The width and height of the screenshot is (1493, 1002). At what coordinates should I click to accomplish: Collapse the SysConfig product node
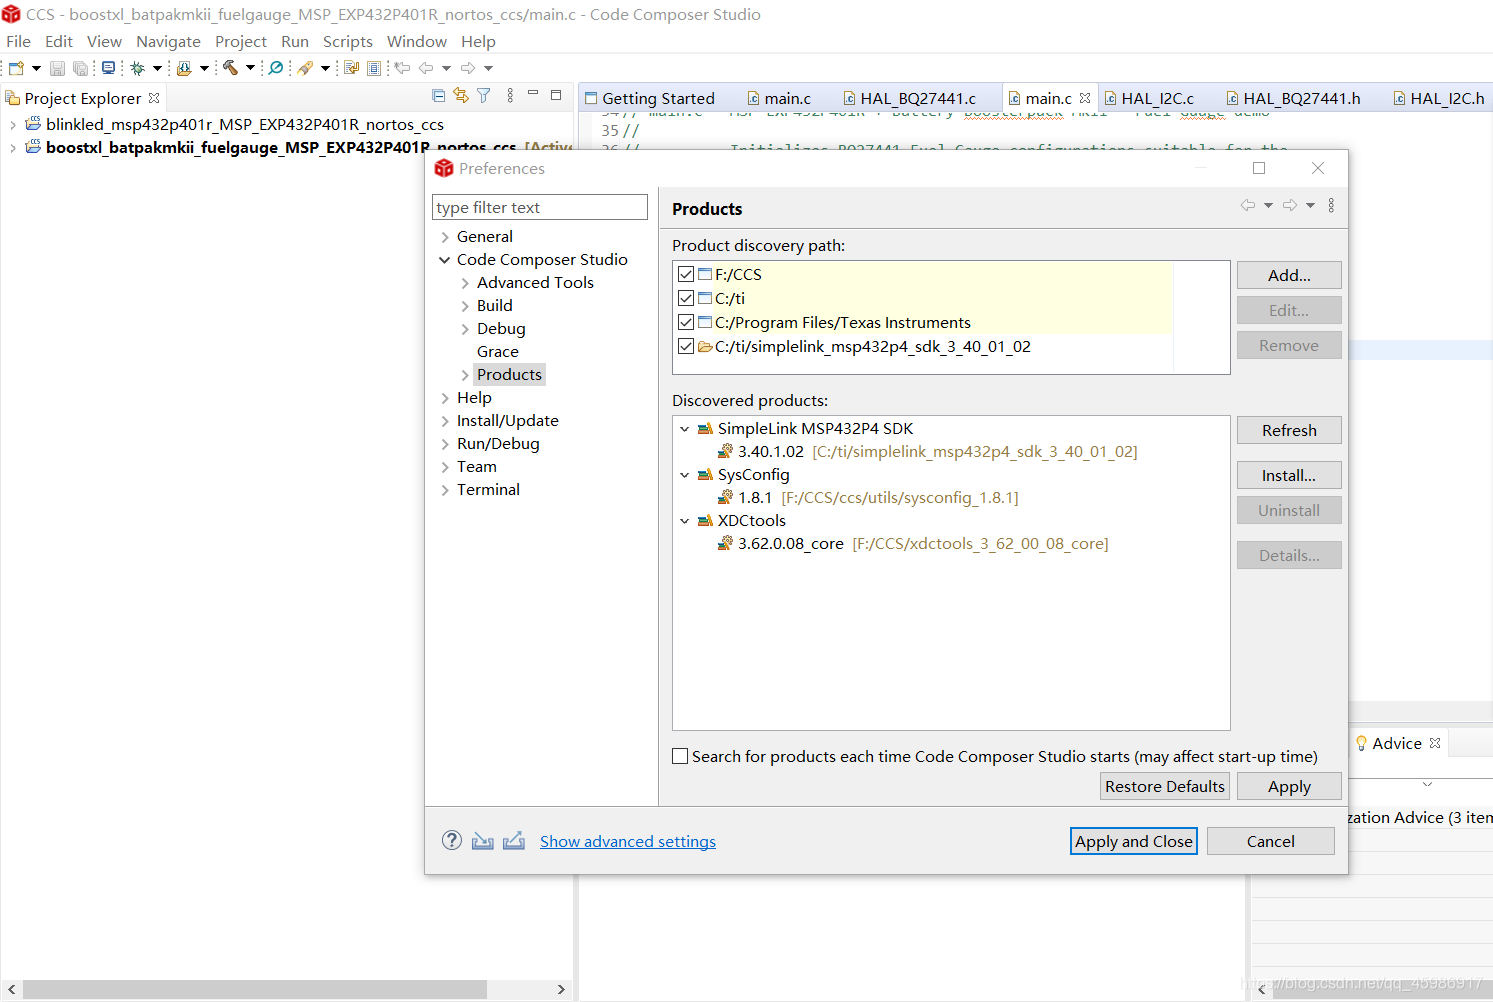coord(685,475)
